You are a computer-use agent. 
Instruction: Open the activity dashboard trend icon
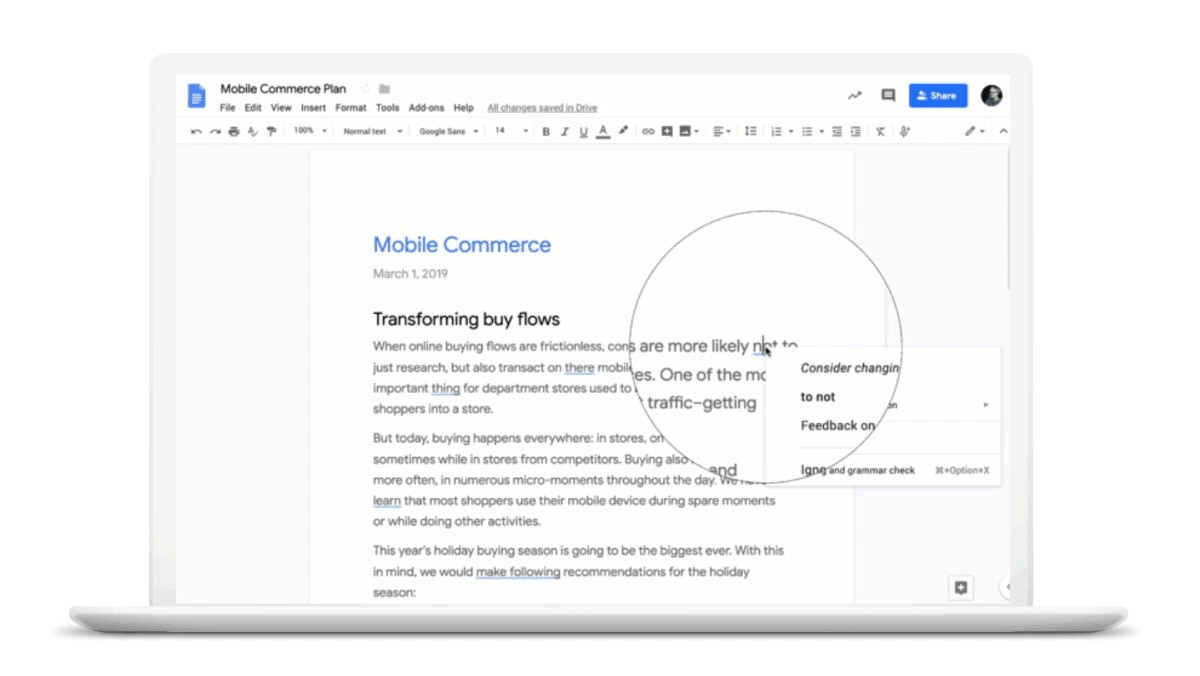tap(855, 96)
